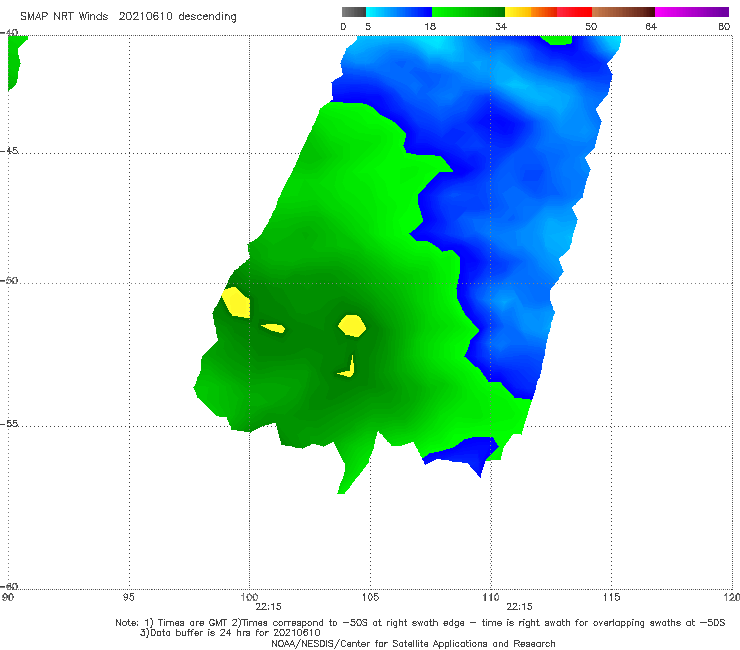The width and height of the screenshot is (740, 650).
Task: Click the gray segment of the wind color bar
Action: [354, 12]
